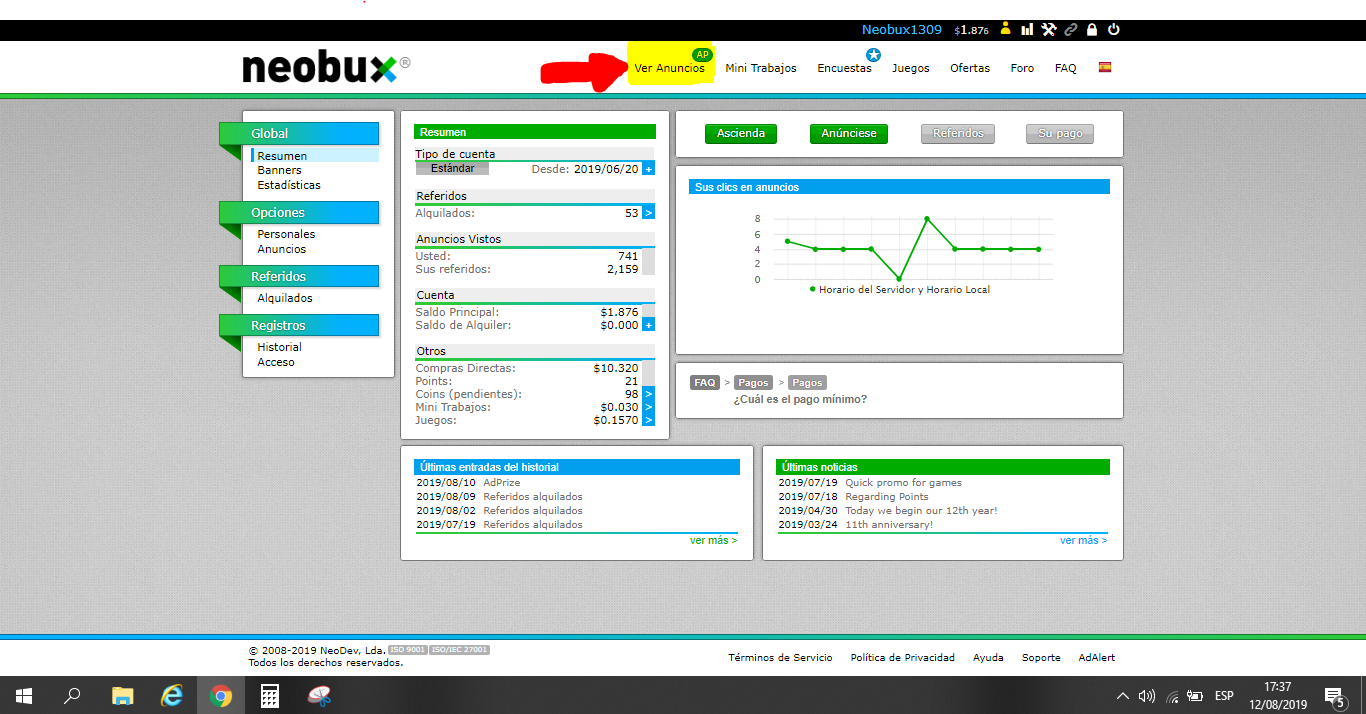Open Mini Trabajos menu
The height and width of the screenshot is (714, 1366).
coord(761,68)
